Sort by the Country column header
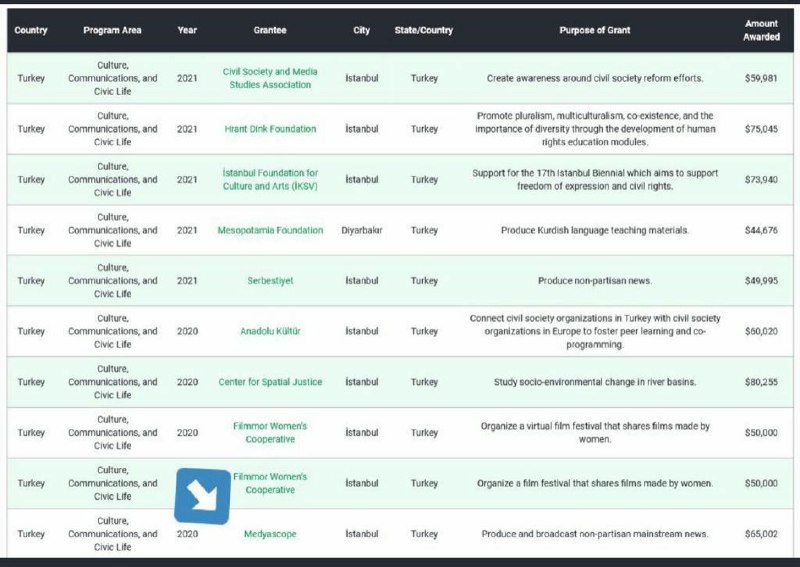This screenshot has height=567, width=800. 31,30
